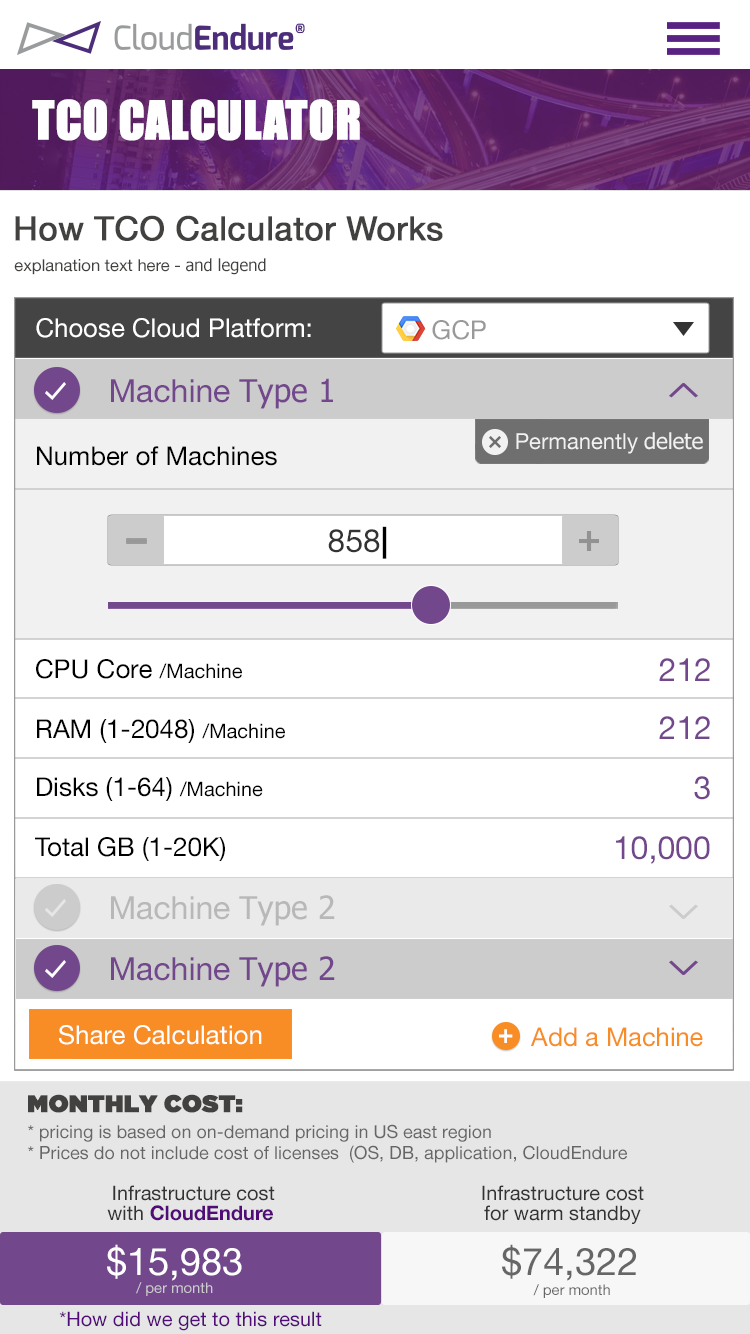Increase machines with the plus button
This screenshot has height=1334, width=750.
click(589, 541)
